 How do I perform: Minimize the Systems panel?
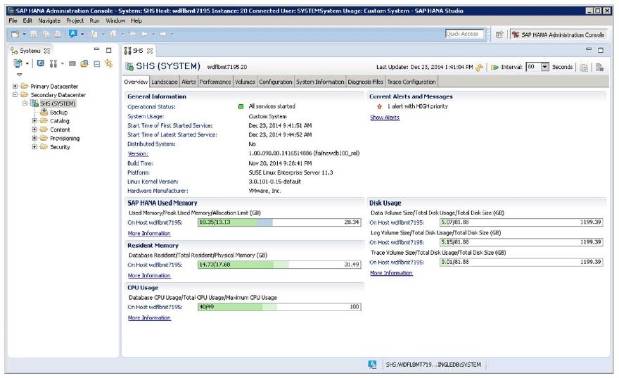(97, 50)
